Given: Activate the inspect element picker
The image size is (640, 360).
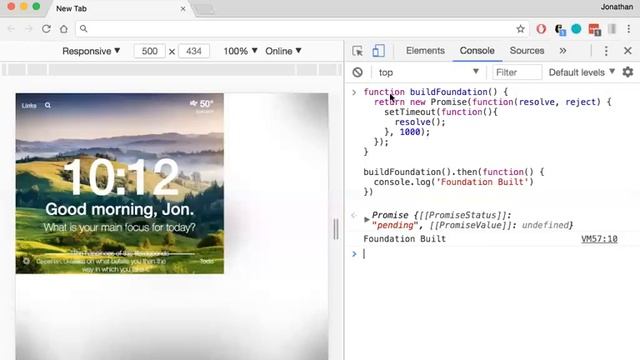Looking at the screenshot, I should pos(358,51).
